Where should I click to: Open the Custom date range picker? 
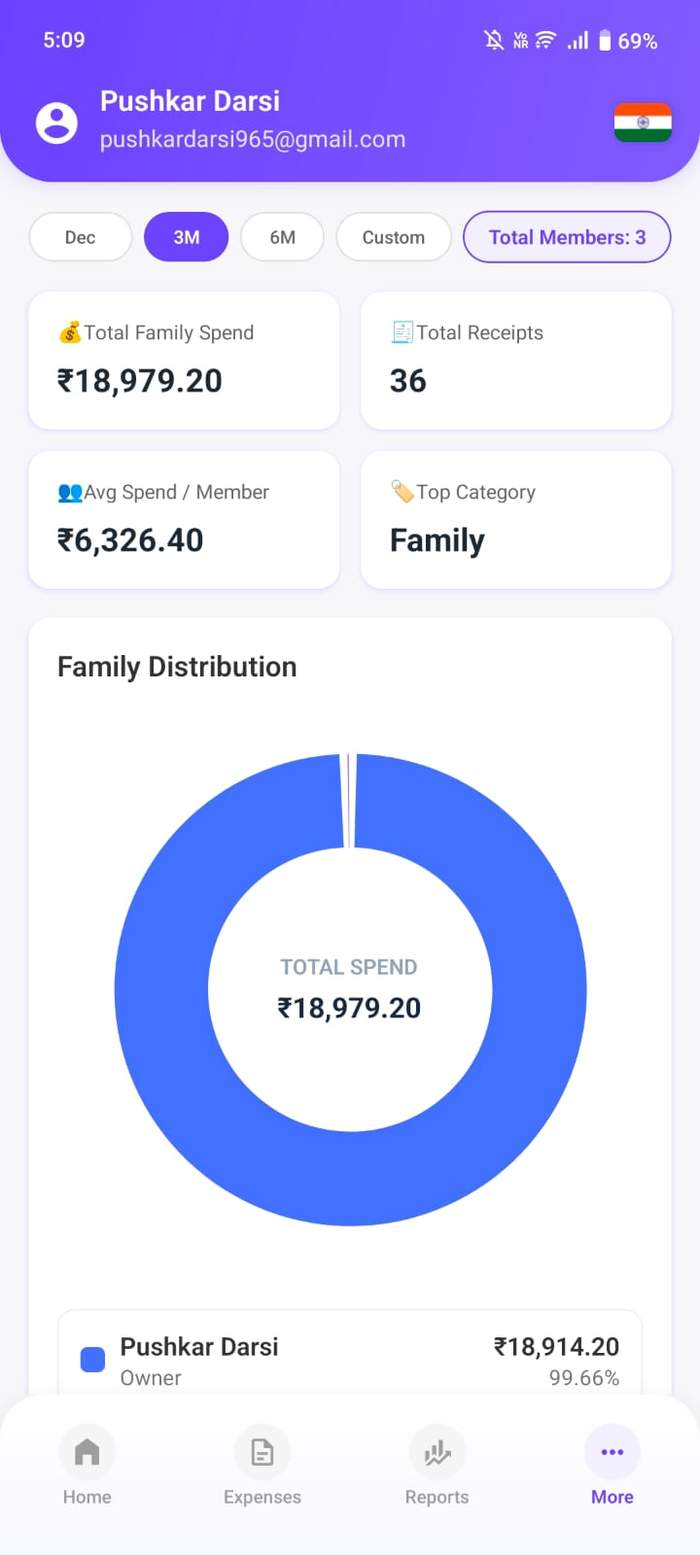click(394, 237)
